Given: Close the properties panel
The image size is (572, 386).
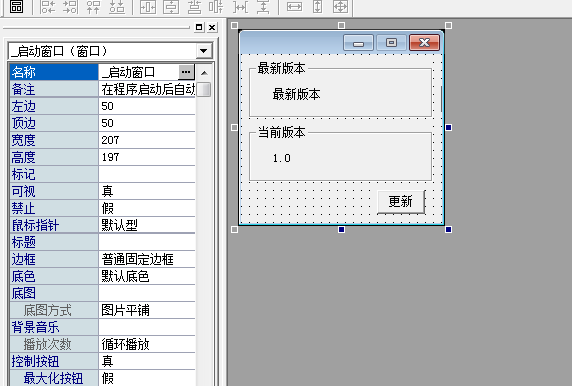Looking at the screenshot, I should click(212, 27).
